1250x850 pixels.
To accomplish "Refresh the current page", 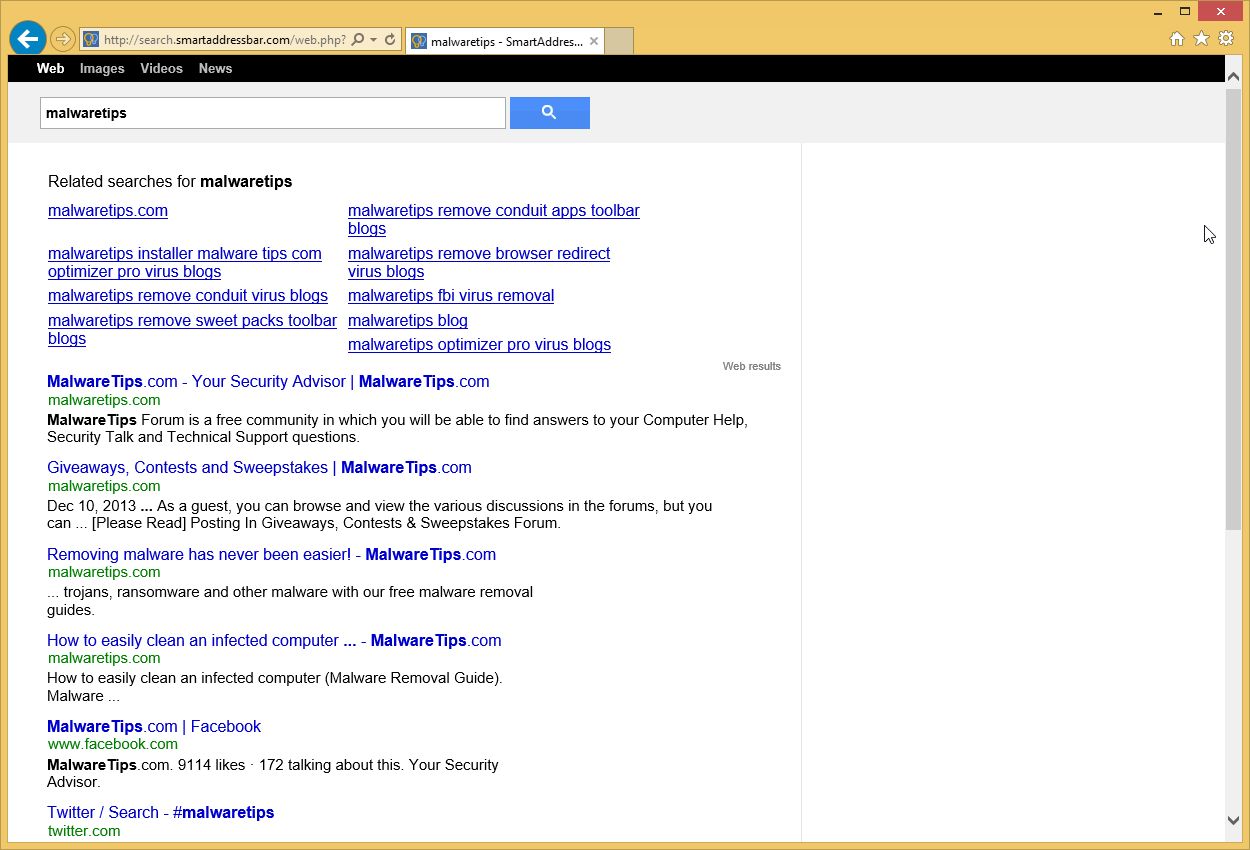I will pyautogui.click(x=389, y=39).
